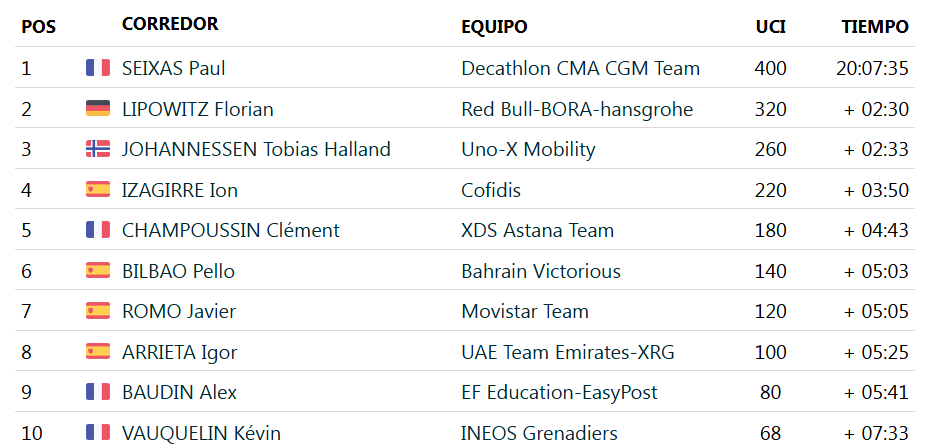Image resolution: width=931 pixels, height=448 pixels.
Task: Click the French flag beside BAUDIN Alex
Action: point(98,392)
